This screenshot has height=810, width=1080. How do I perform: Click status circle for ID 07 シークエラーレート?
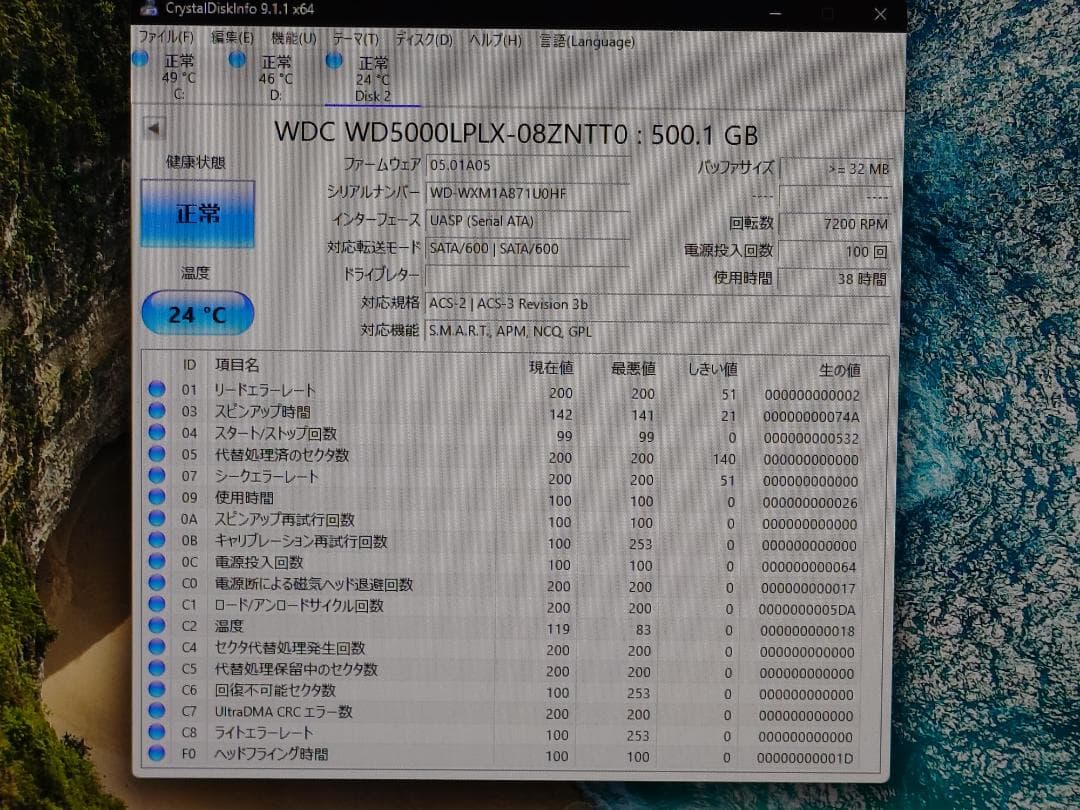tap(157, 475)
